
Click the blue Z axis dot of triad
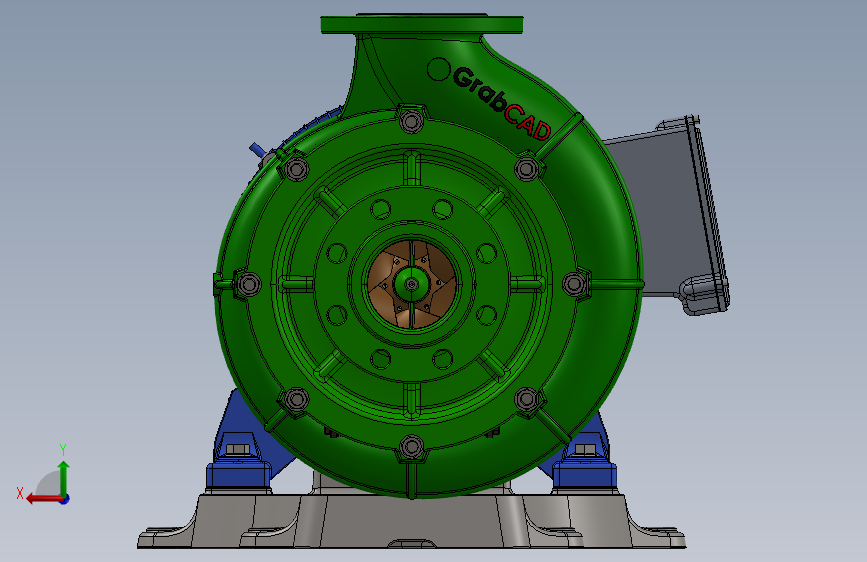pyautogui.click(x=65, y=499)
